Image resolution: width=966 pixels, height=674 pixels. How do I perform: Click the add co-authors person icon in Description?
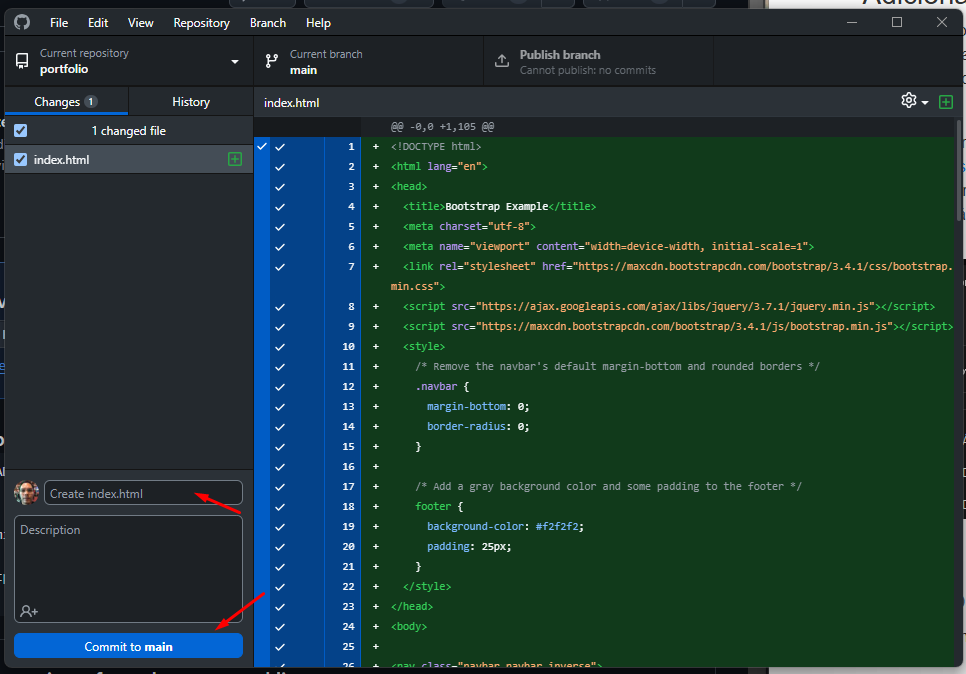coord(28,611)
